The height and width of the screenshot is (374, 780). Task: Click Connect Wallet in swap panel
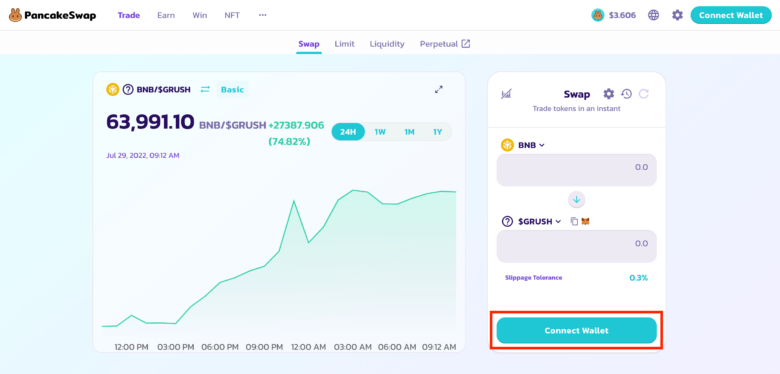tap(577, 330)
